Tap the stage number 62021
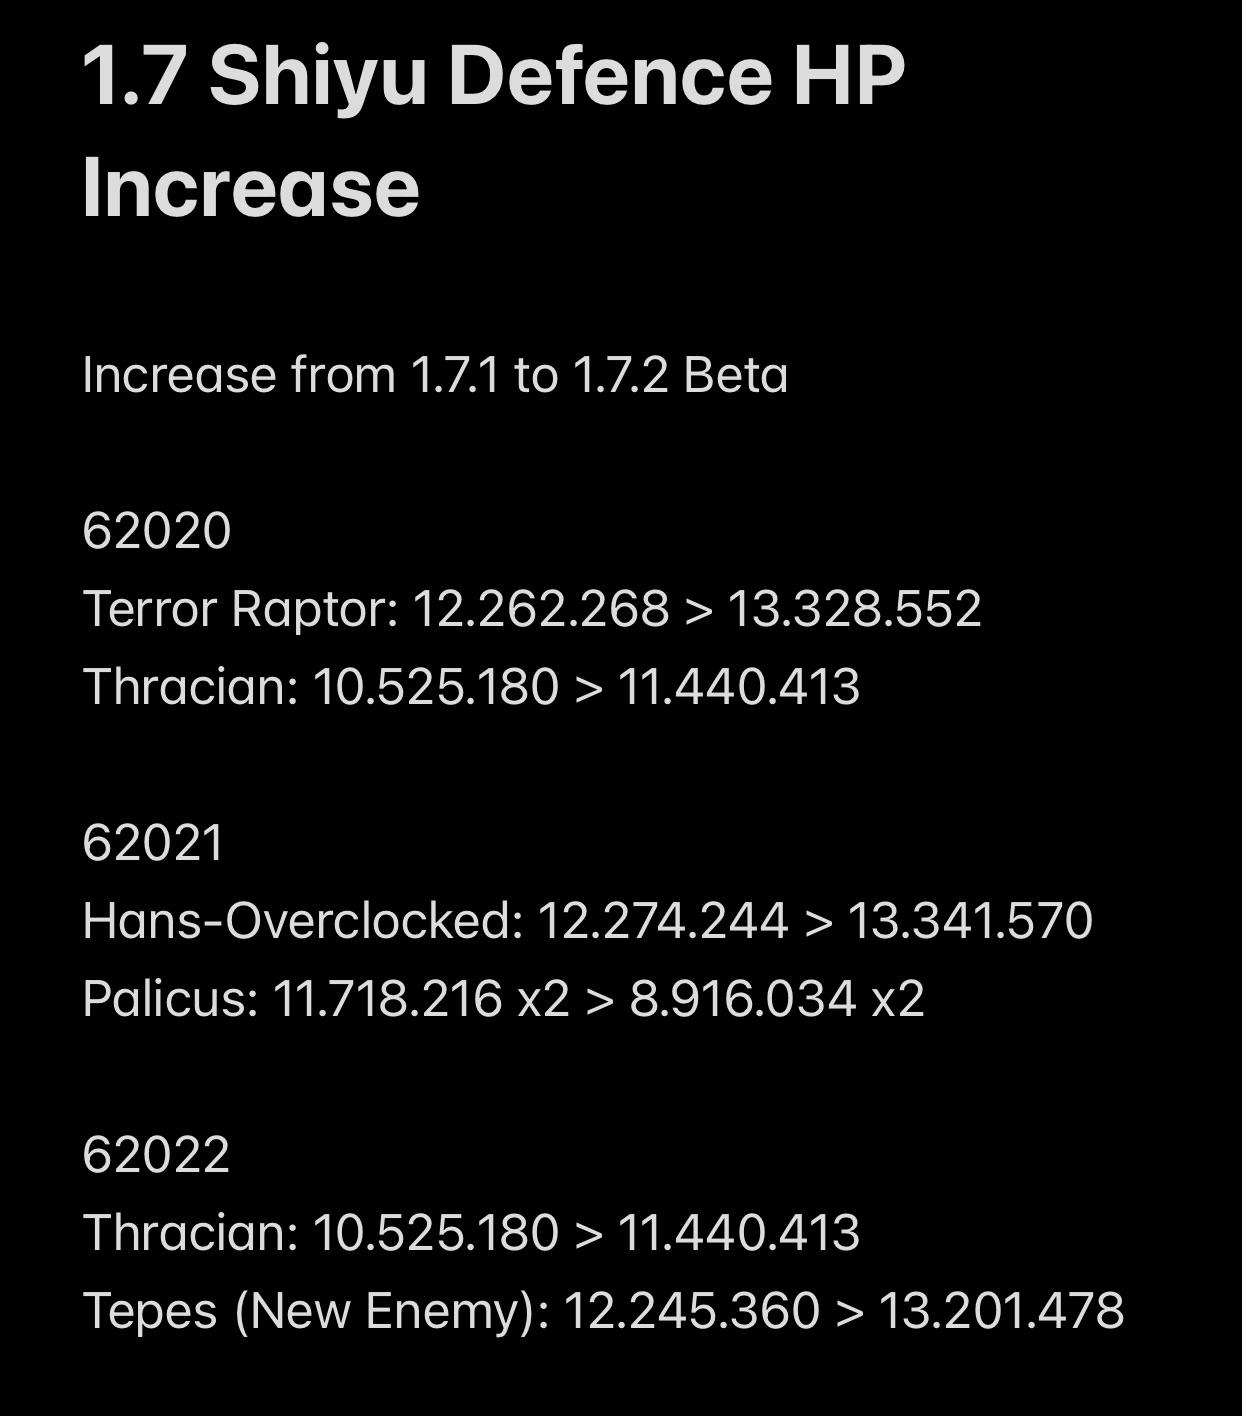1242x1416 pixels. 153,842
